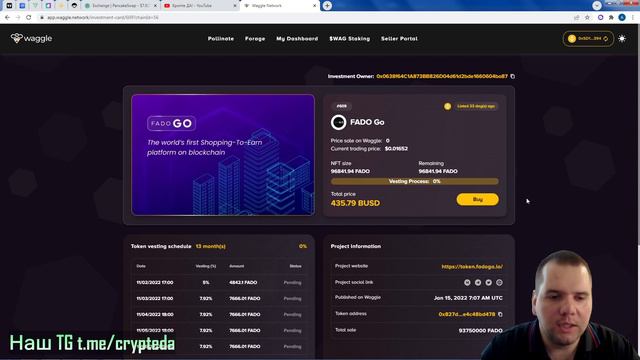Click the 11/03/2022 vesting row date
Viewport: 640px width, 360px height.
pyautogui.click(x=155, y=298)
